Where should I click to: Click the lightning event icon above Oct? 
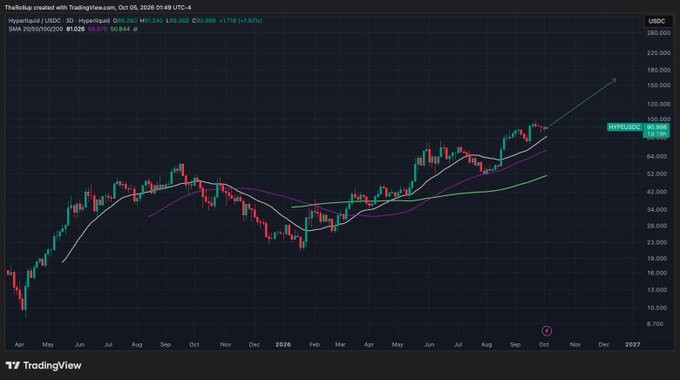(546, 331)
